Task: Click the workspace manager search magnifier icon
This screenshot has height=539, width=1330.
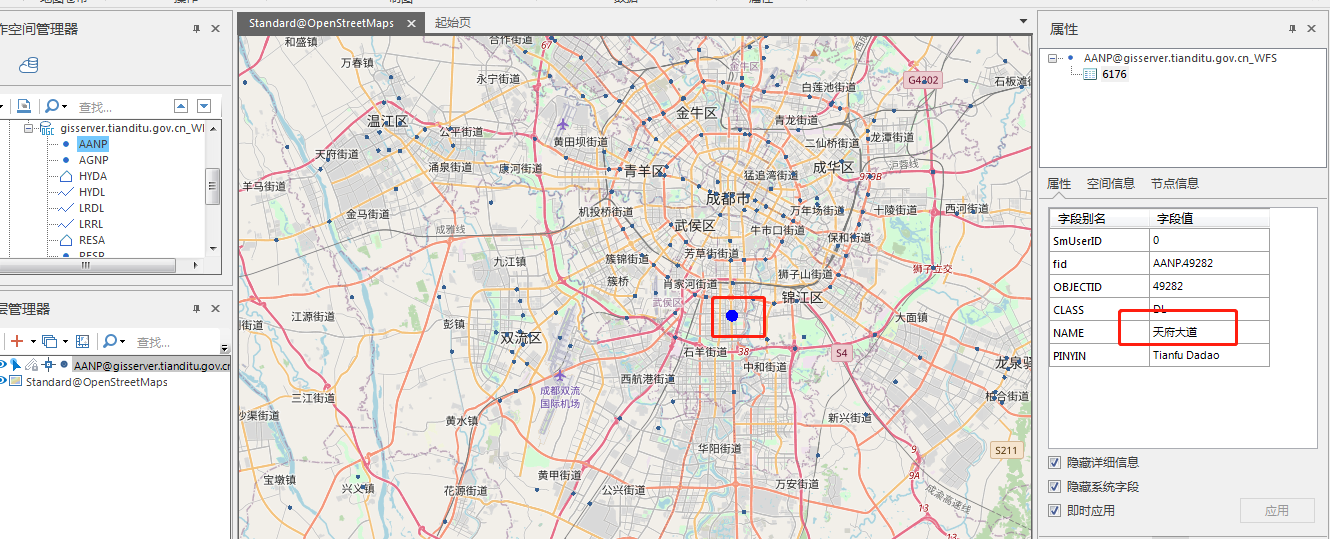Action: (51, 106)
